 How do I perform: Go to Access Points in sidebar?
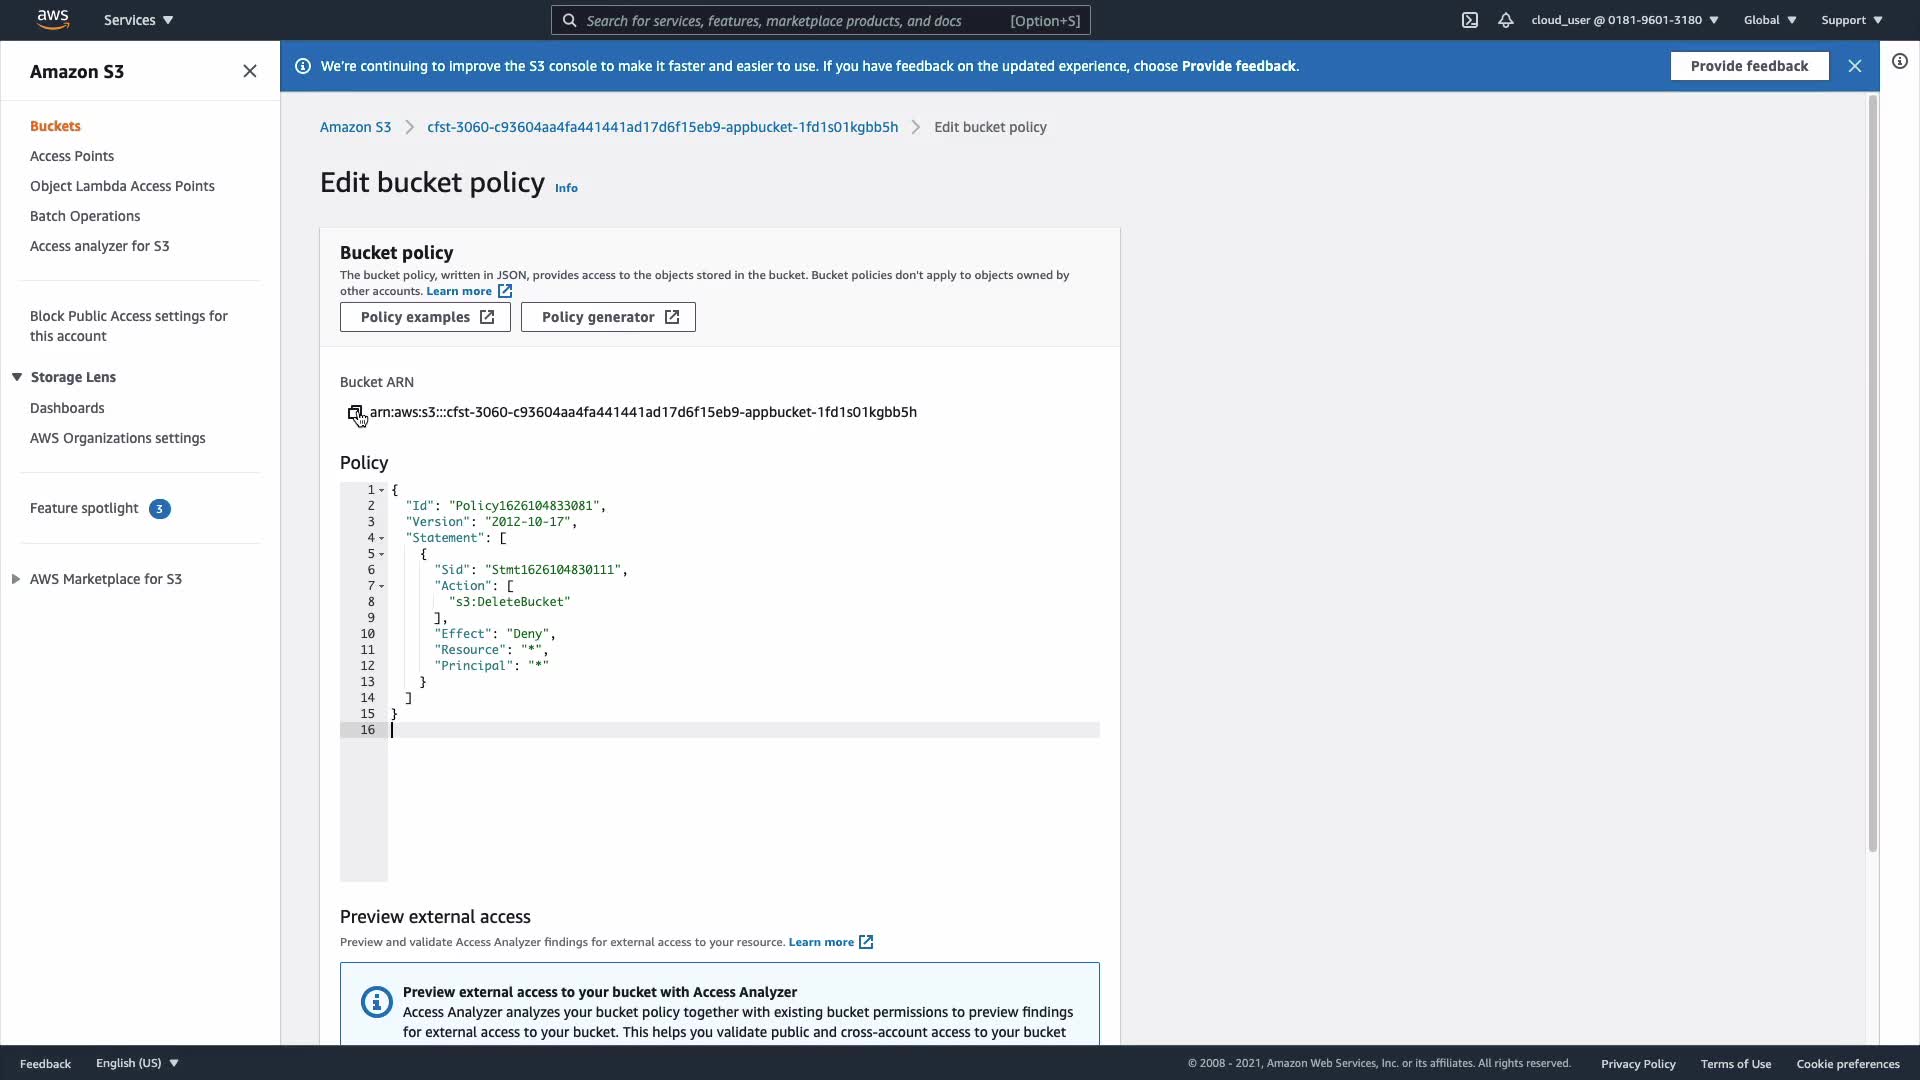[x=72, y=156]
